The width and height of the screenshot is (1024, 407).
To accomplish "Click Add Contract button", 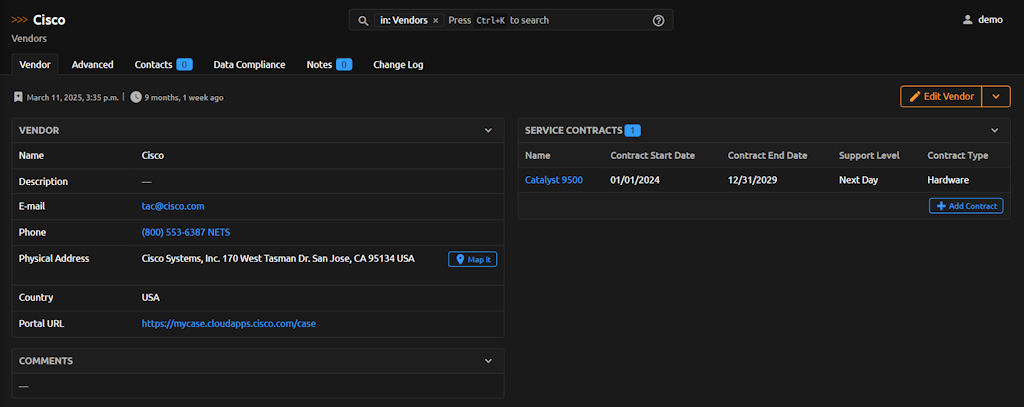I will [x=965, y=206].
